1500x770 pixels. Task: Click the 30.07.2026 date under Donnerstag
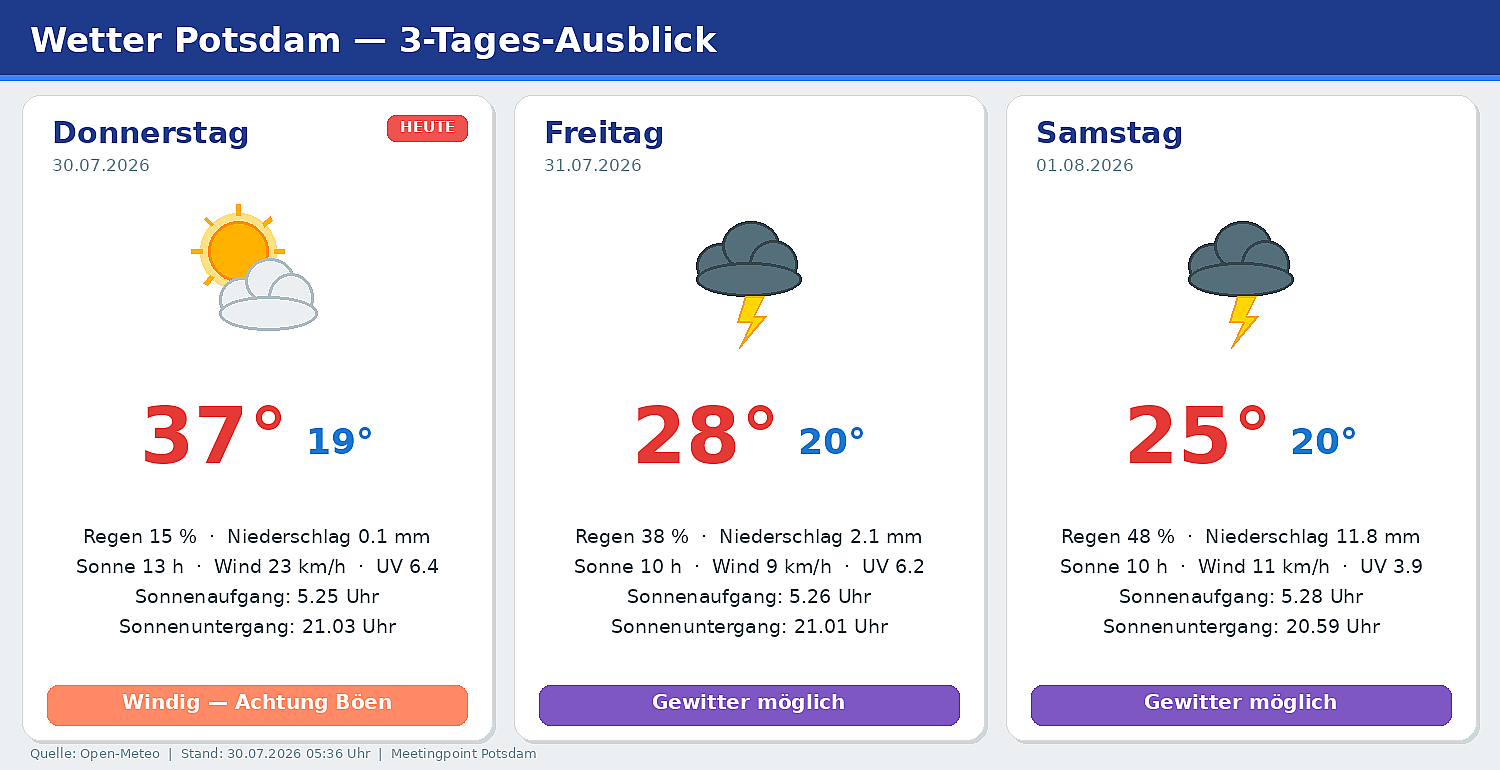click(101, 166)
